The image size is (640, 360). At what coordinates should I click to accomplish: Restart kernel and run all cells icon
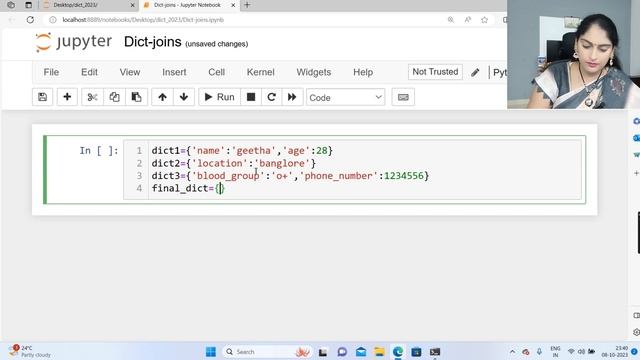coord(292,97)
